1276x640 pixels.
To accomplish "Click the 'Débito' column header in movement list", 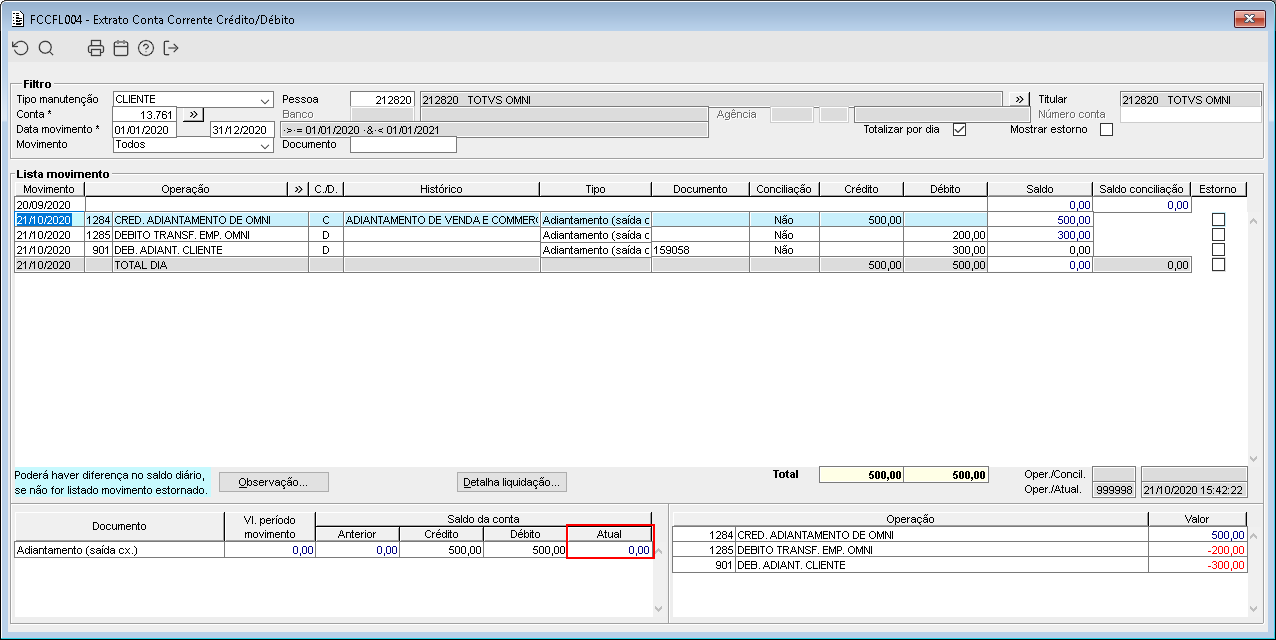I will [x=945, y=189].
